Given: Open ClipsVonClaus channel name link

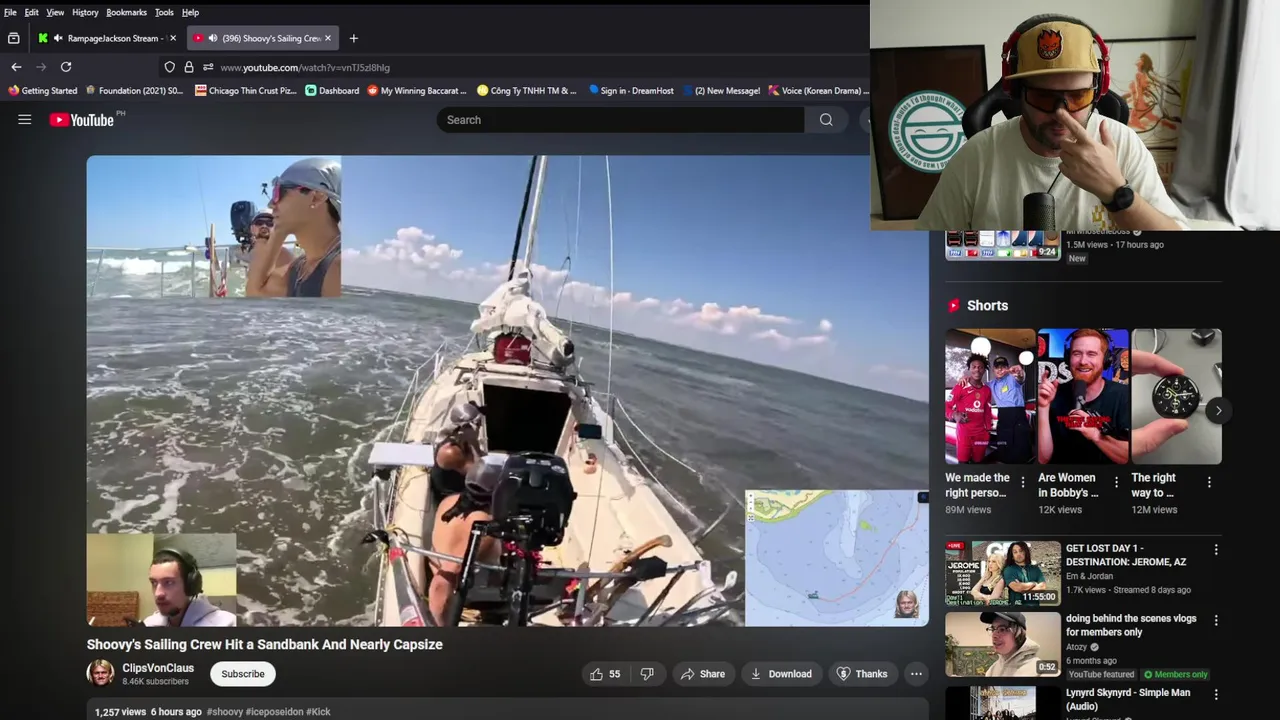Looking at the screenshot, I should [x=158, y=668].
